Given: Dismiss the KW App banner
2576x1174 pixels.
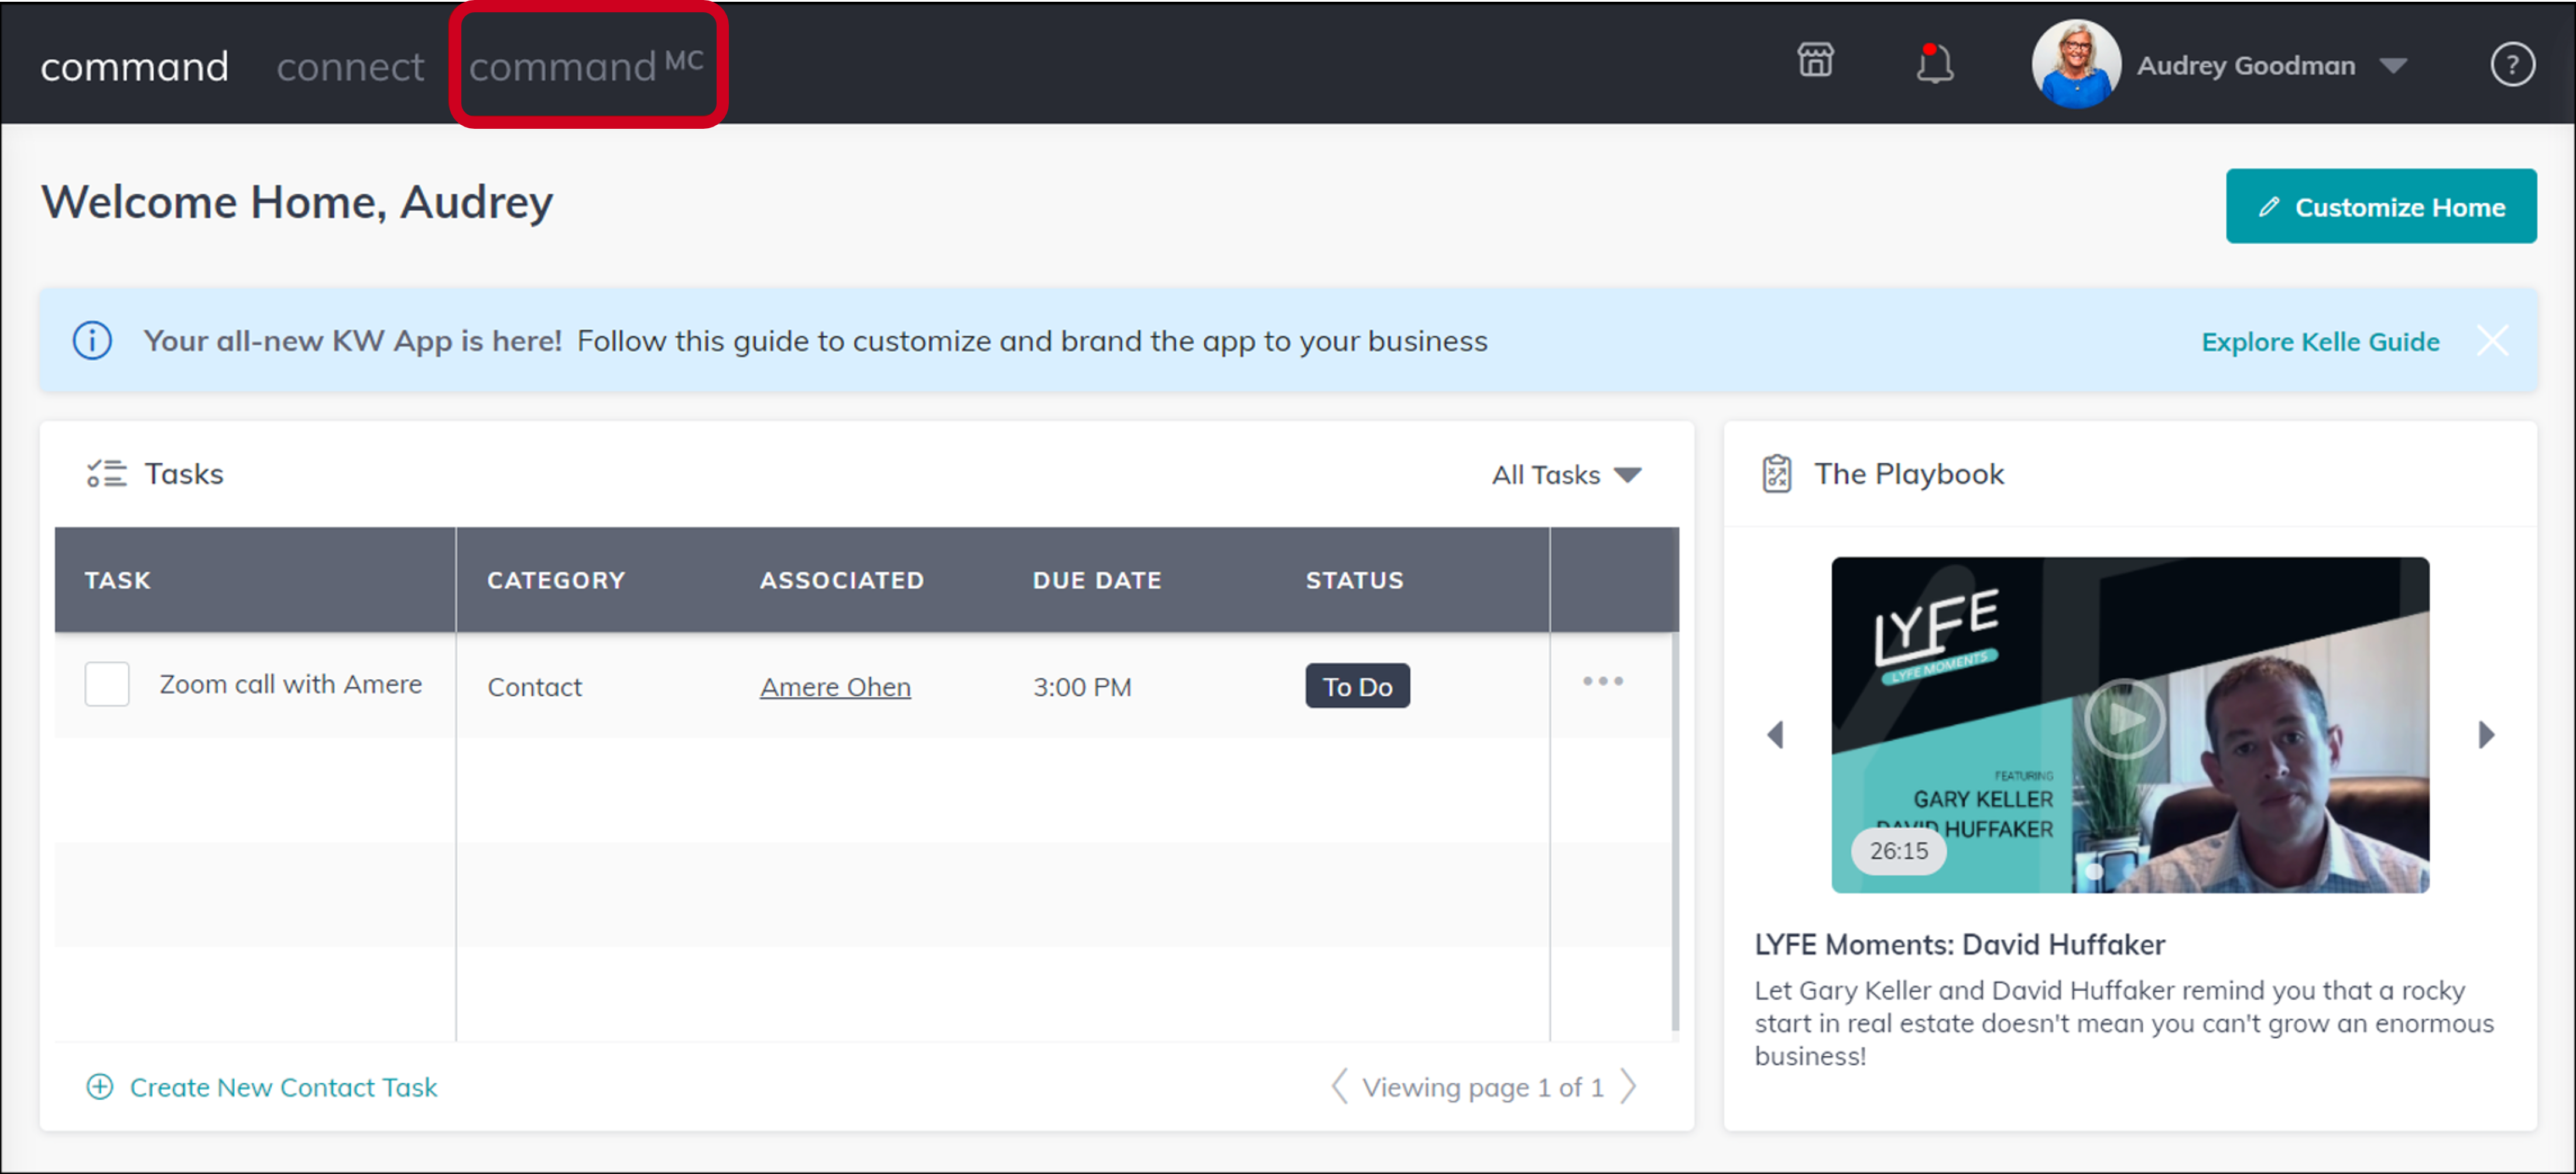Looking at the screenshot, I should click(2492, 341).
